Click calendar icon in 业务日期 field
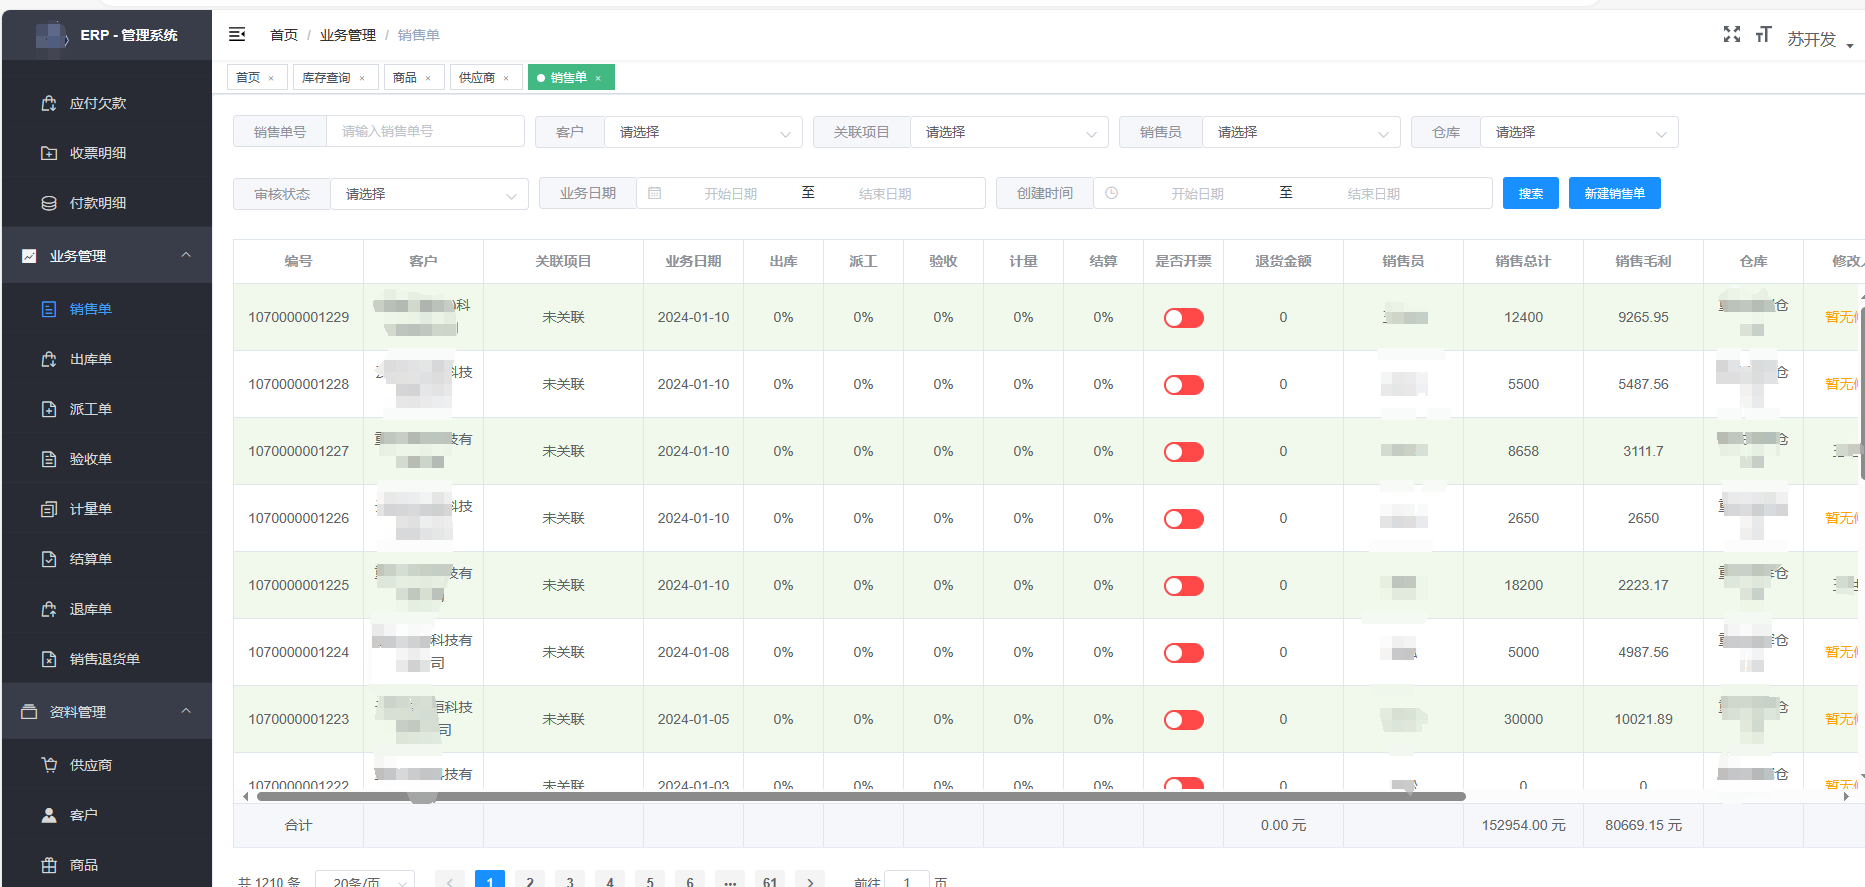 655,193
